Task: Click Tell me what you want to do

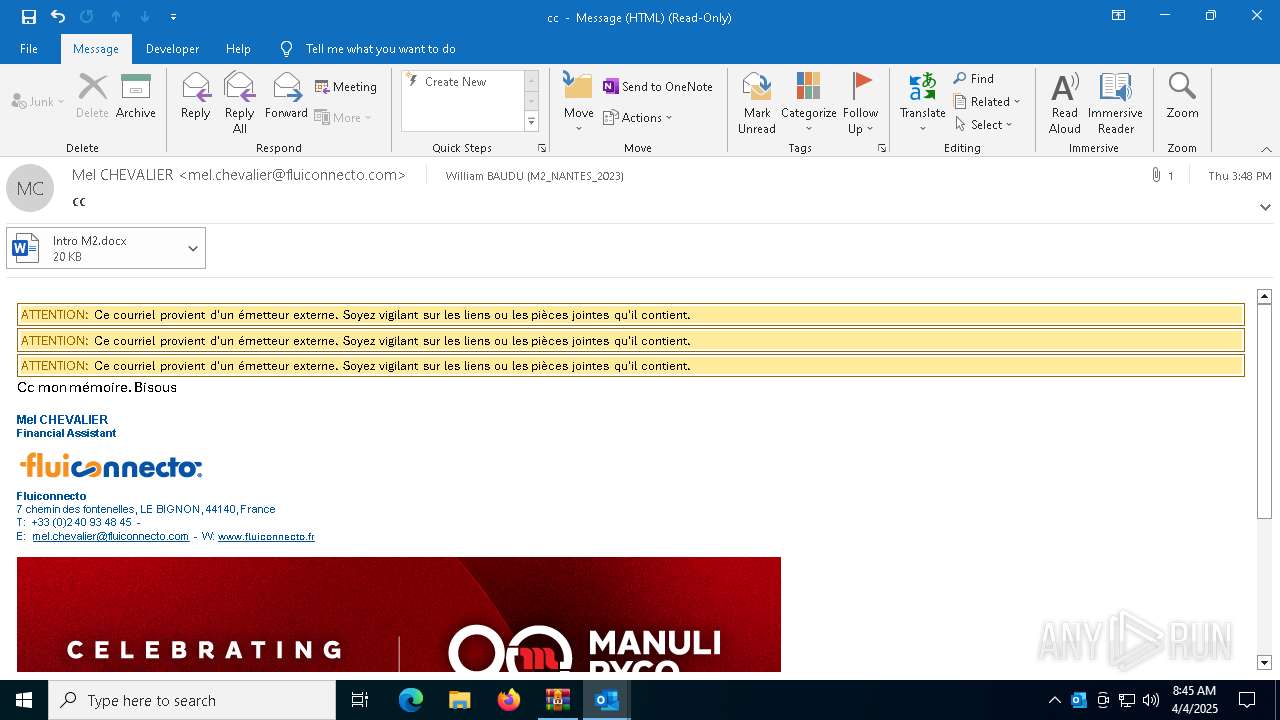Action: point(380,48)
